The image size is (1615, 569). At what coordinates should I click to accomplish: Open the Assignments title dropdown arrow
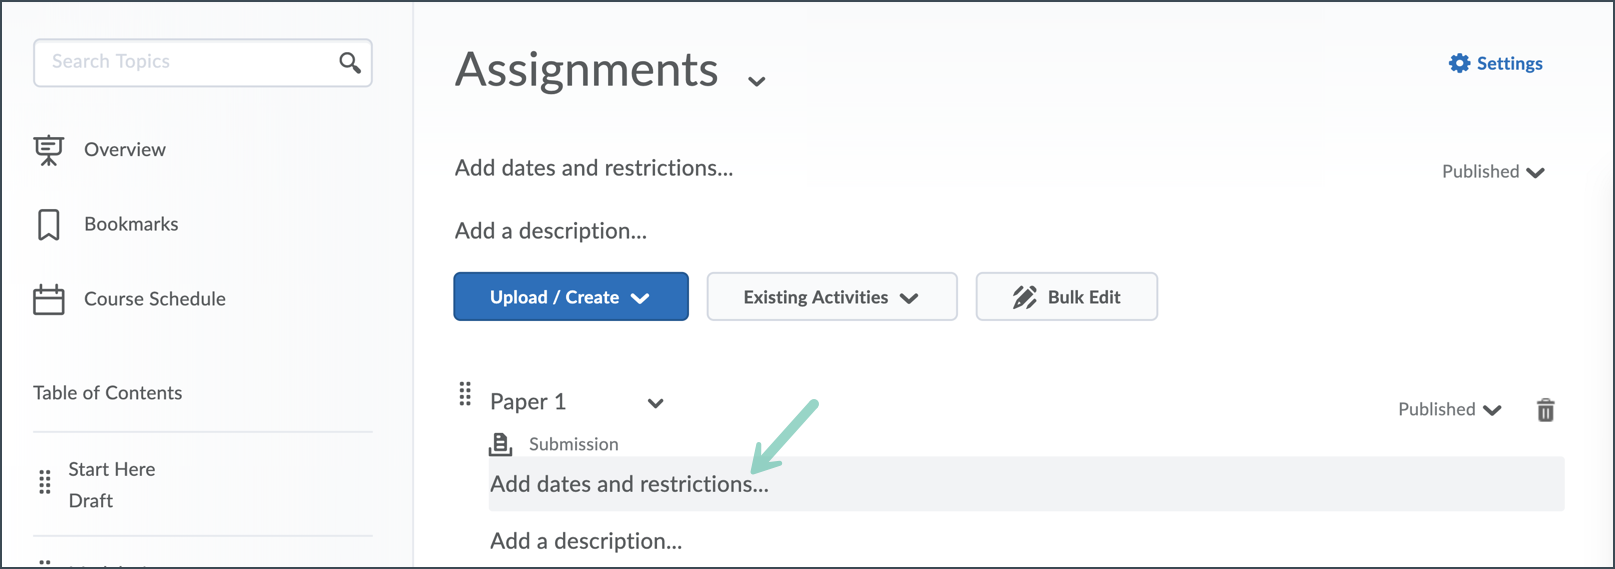[757, 81]
